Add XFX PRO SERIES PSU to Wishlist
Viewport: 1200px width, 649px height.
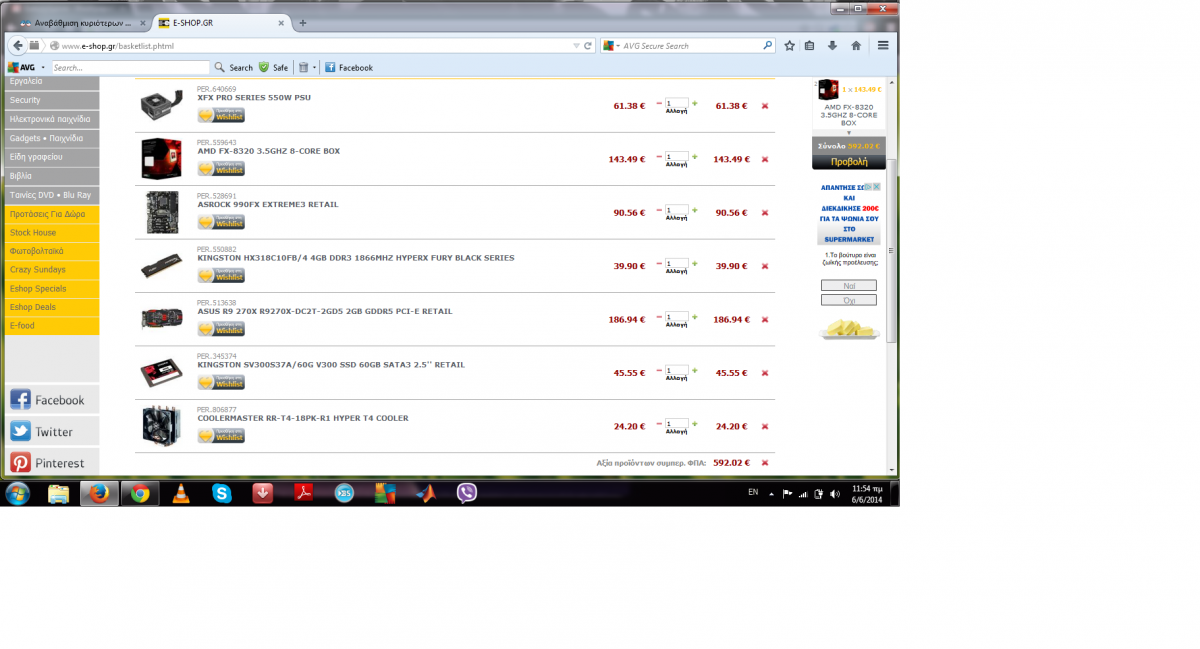pos(221,115)
